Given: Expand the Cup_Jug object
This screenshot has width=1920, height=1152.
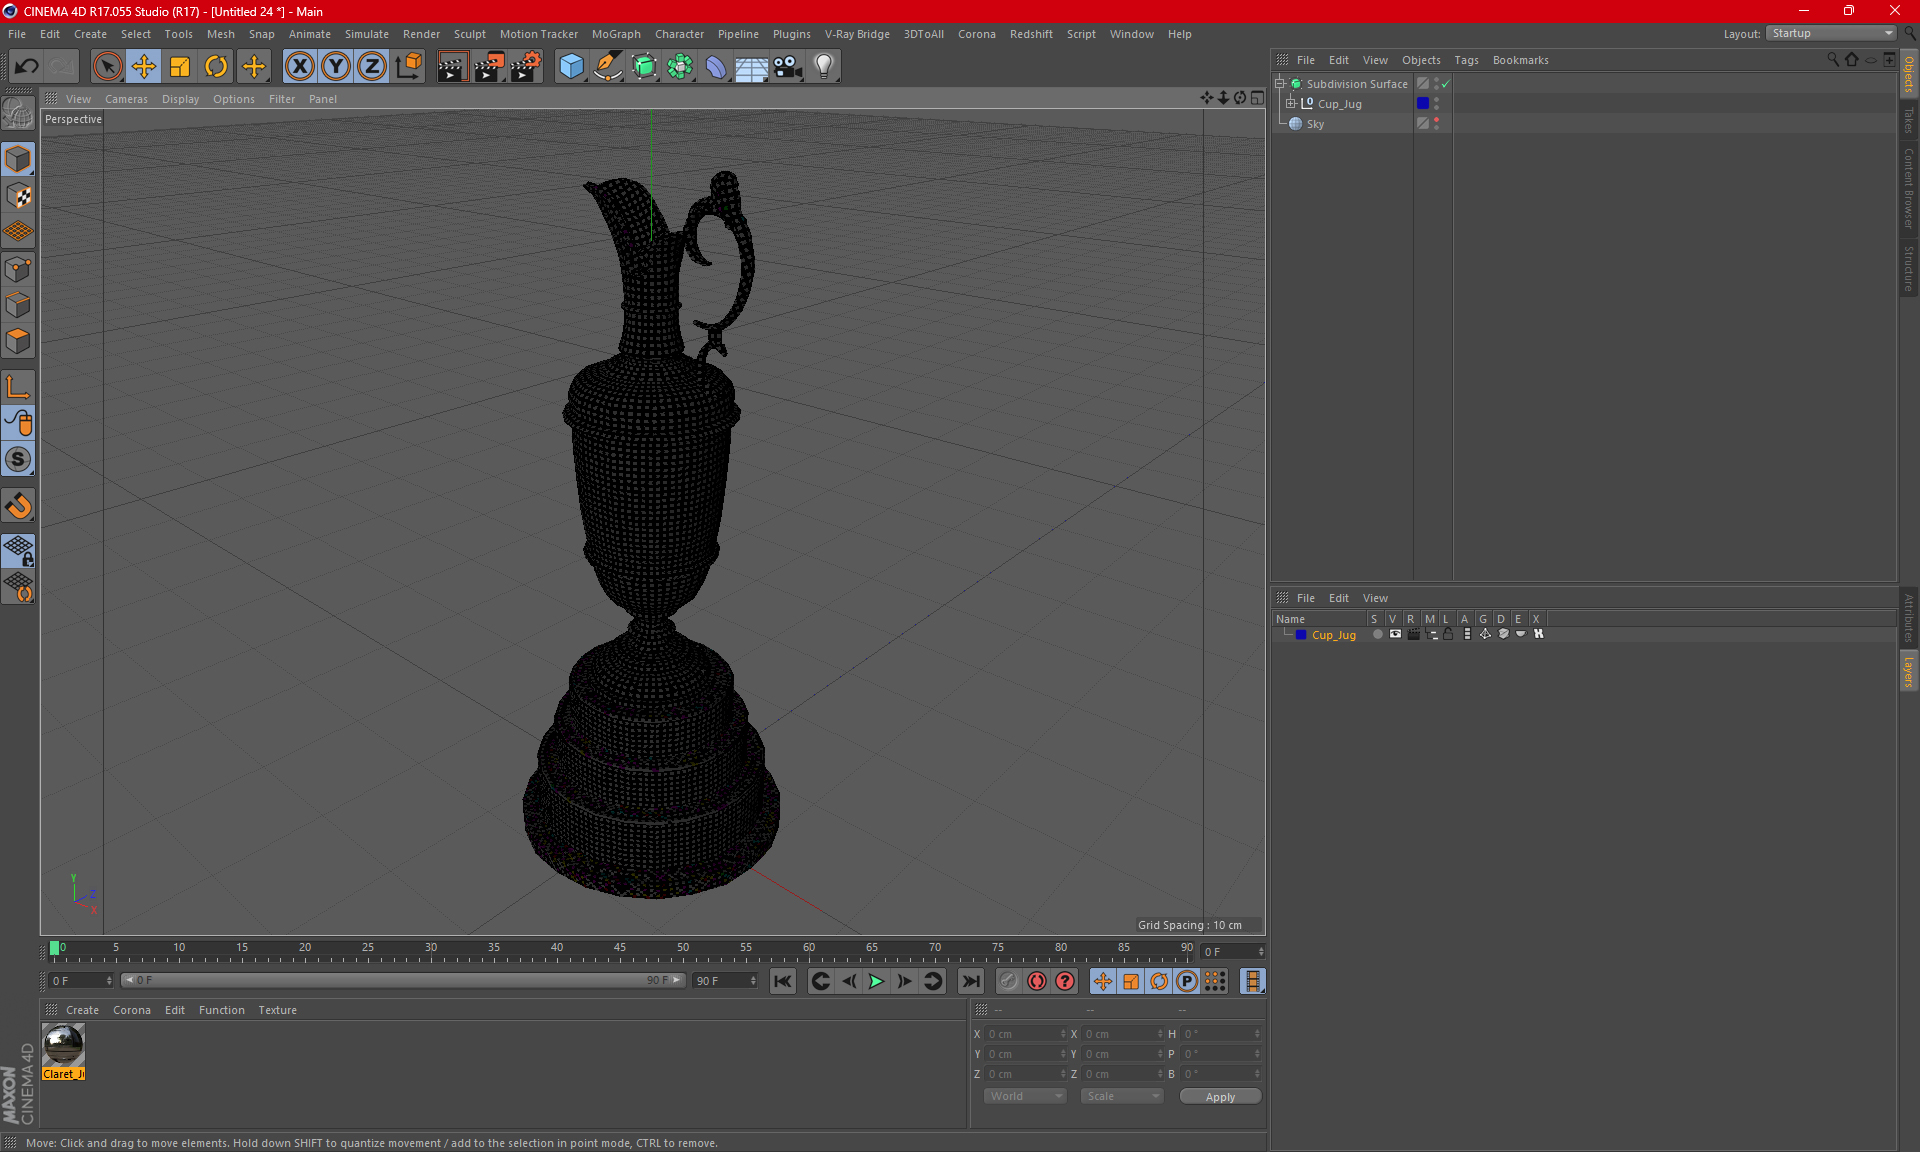Looking at the screenshot, I should point(1291,104).
